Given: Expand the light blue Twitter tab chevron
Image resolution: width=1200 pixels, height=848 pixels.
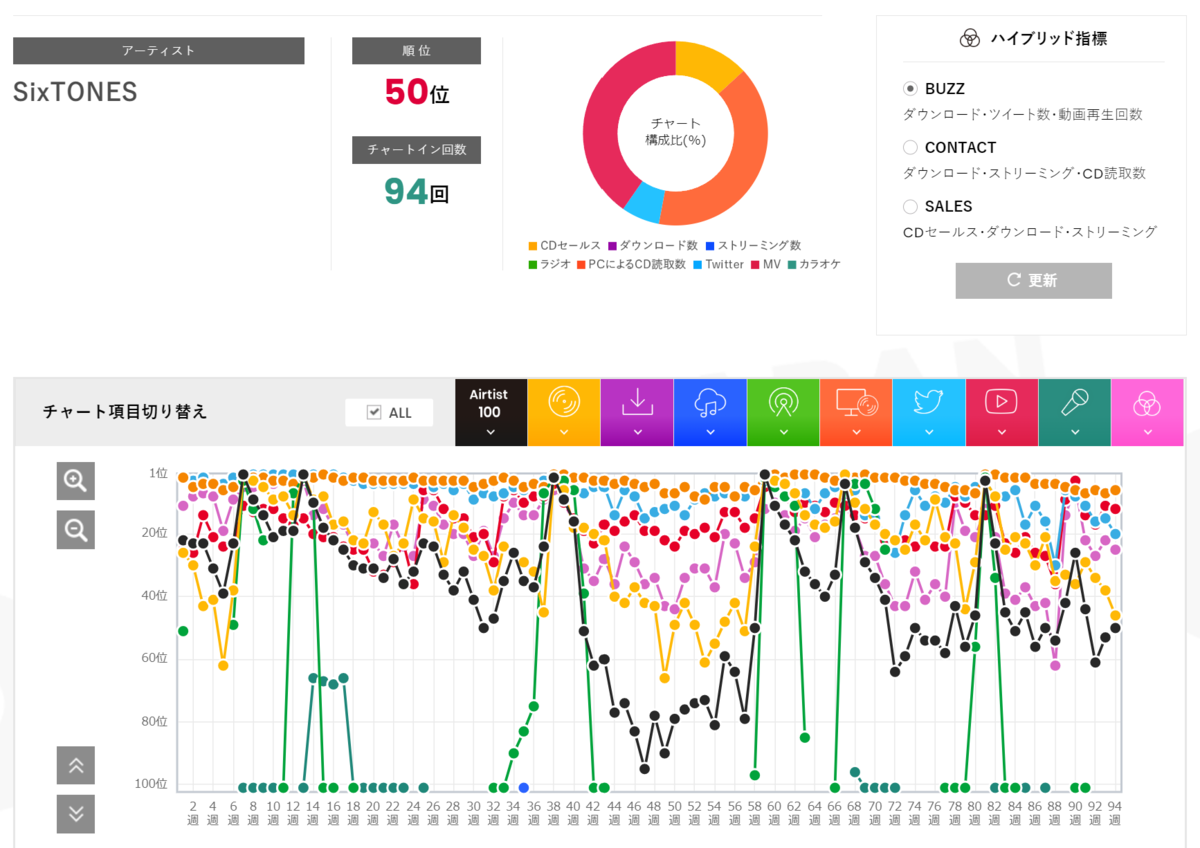Looking at the screenshot, I should tap(929, 433).
